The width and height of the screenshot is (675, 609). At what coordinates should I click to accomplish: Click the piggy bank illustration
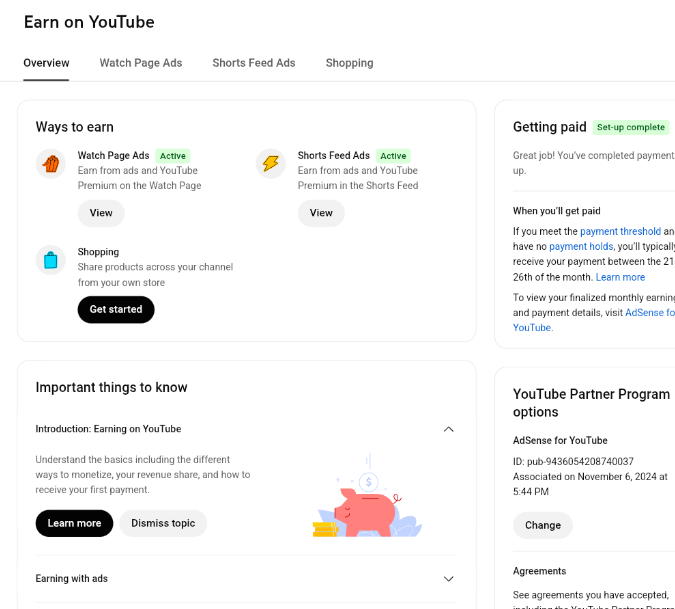[367, 497]
